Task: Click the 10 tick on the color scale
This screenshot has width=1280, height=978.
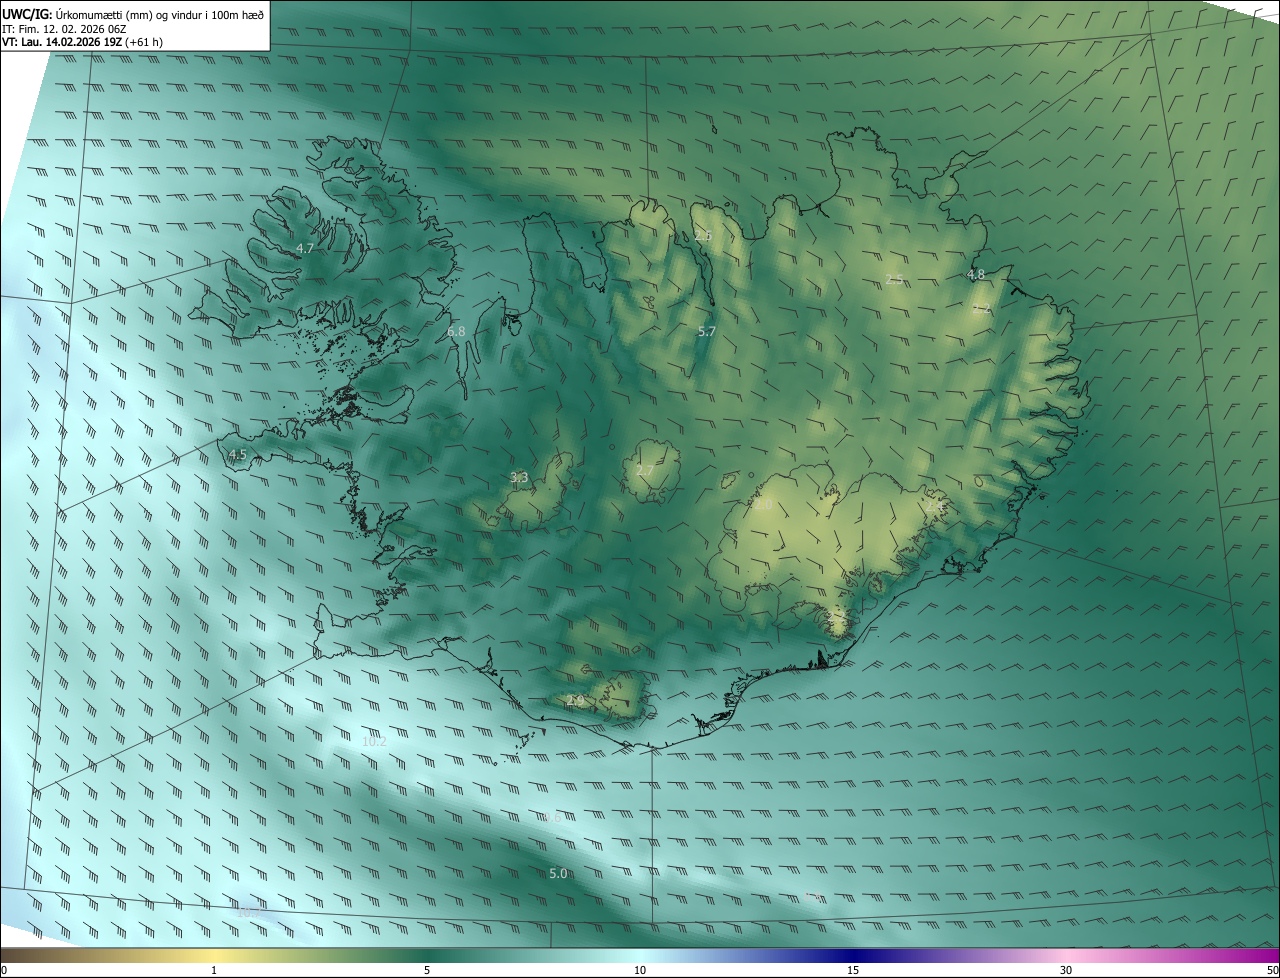Action: [640, 970]
